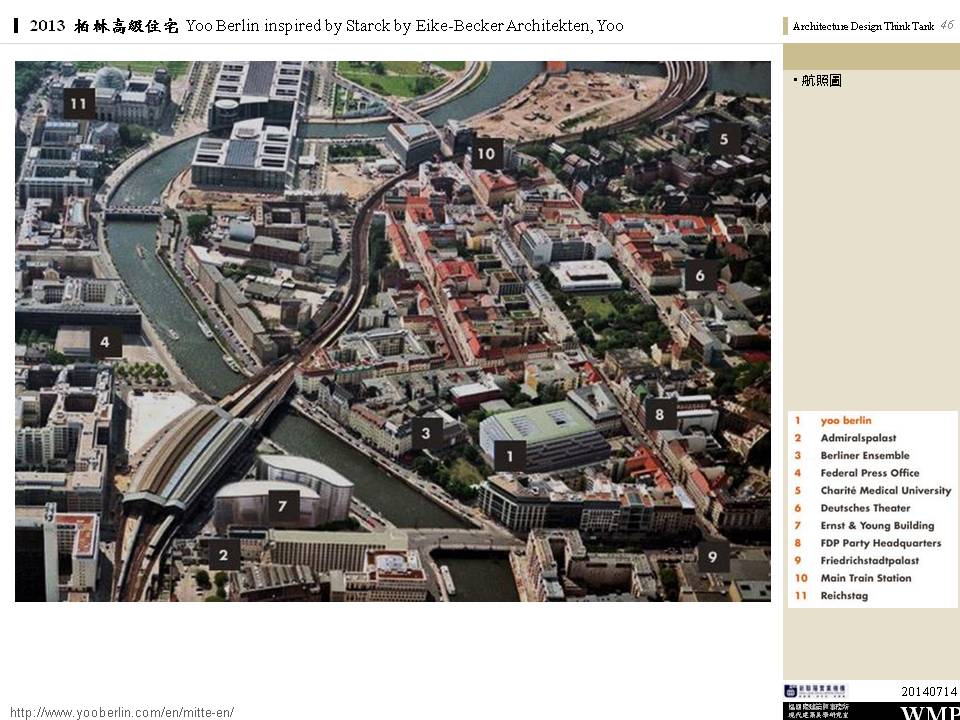Select 'Berliner Ensemble' in the legend list
The width and height of the screenshot is (960, 720).
[x=864, y=456]
